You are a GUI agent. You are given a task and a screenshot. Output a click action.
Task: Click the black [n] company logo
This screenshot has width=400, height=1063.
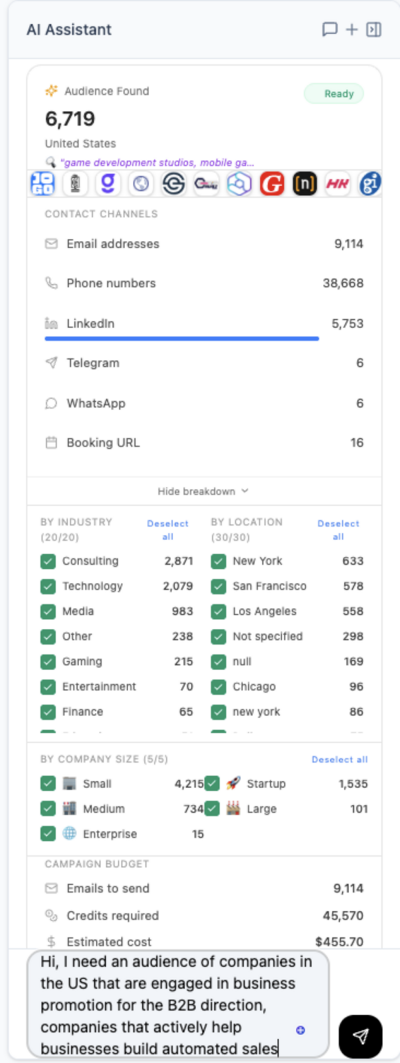(x=305, y=183)
